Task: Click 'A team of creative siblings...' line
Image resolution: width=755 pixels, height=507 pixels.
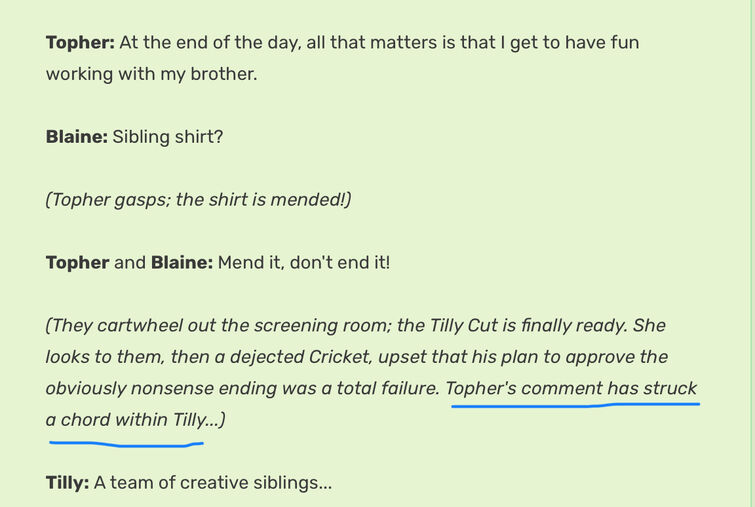Action: coord(213,483)
